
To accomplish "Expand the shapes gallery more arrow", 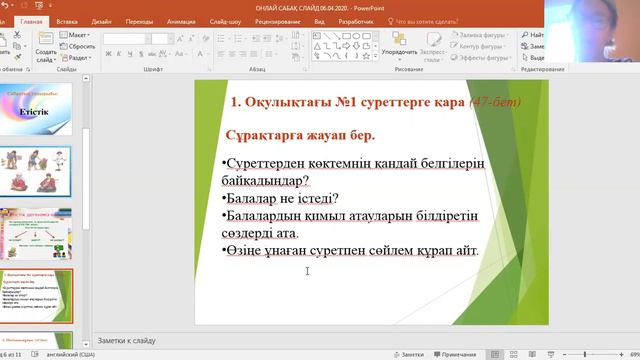I will (376, 57).
